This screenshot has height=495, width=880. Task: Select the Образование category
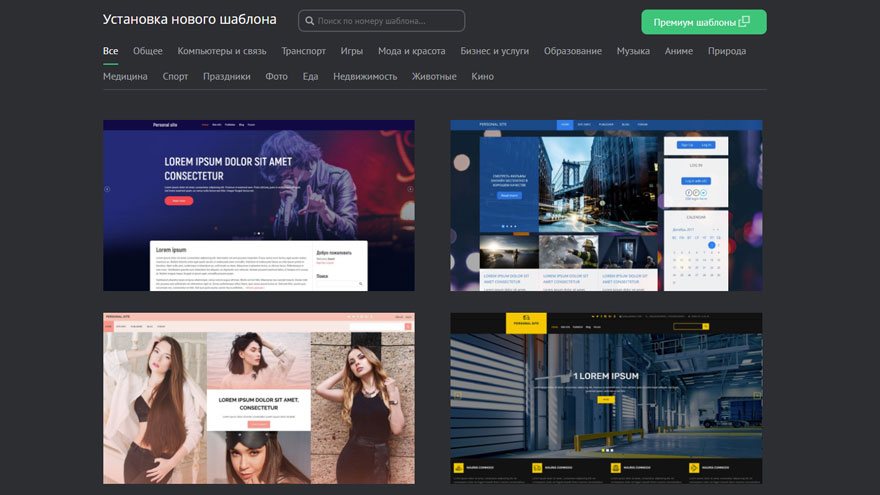pos(572,51)
